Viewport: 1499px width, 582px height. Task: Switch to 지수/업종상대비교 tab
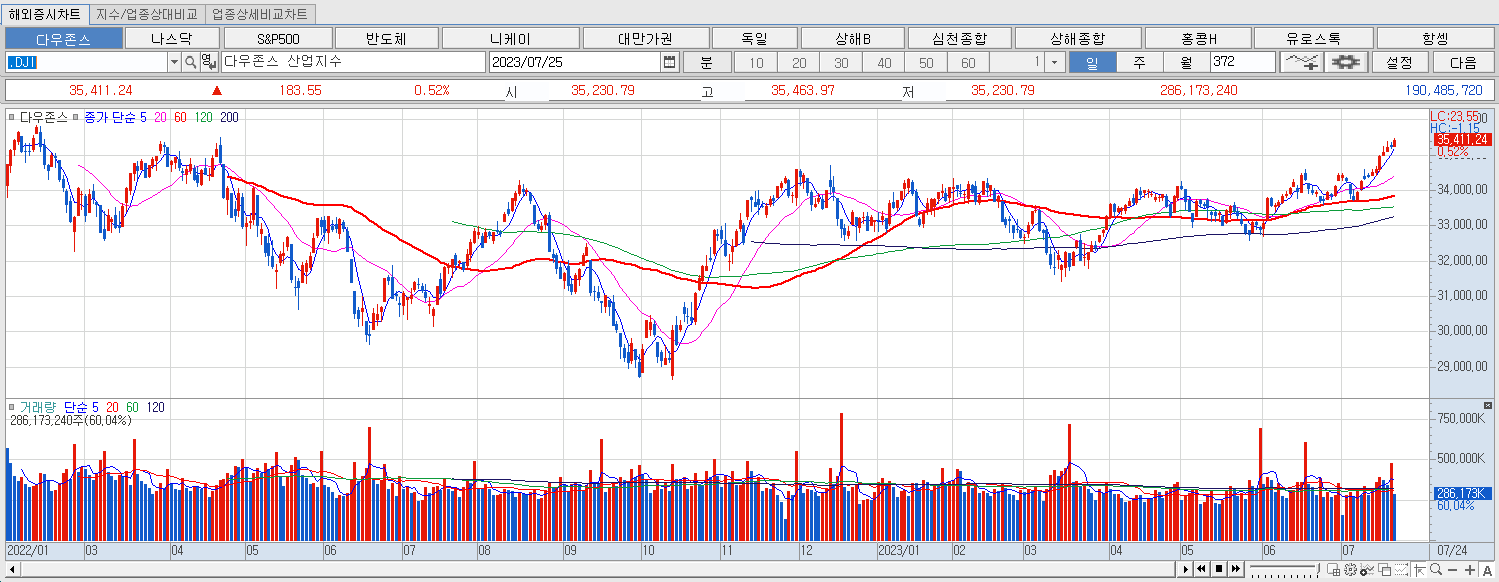coord(148,14)
